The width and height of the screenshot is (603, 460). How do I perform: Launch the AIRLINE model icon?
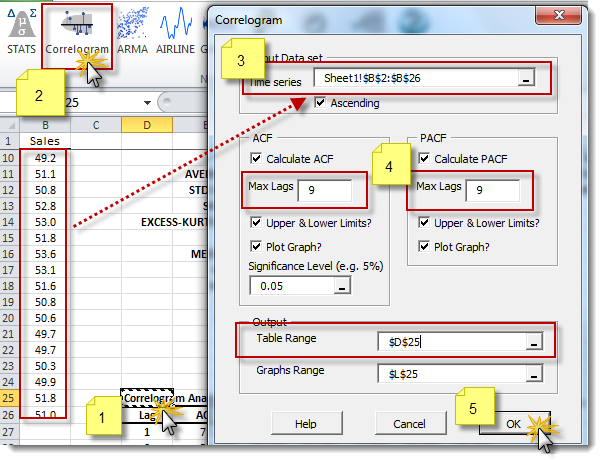[176, 31]
